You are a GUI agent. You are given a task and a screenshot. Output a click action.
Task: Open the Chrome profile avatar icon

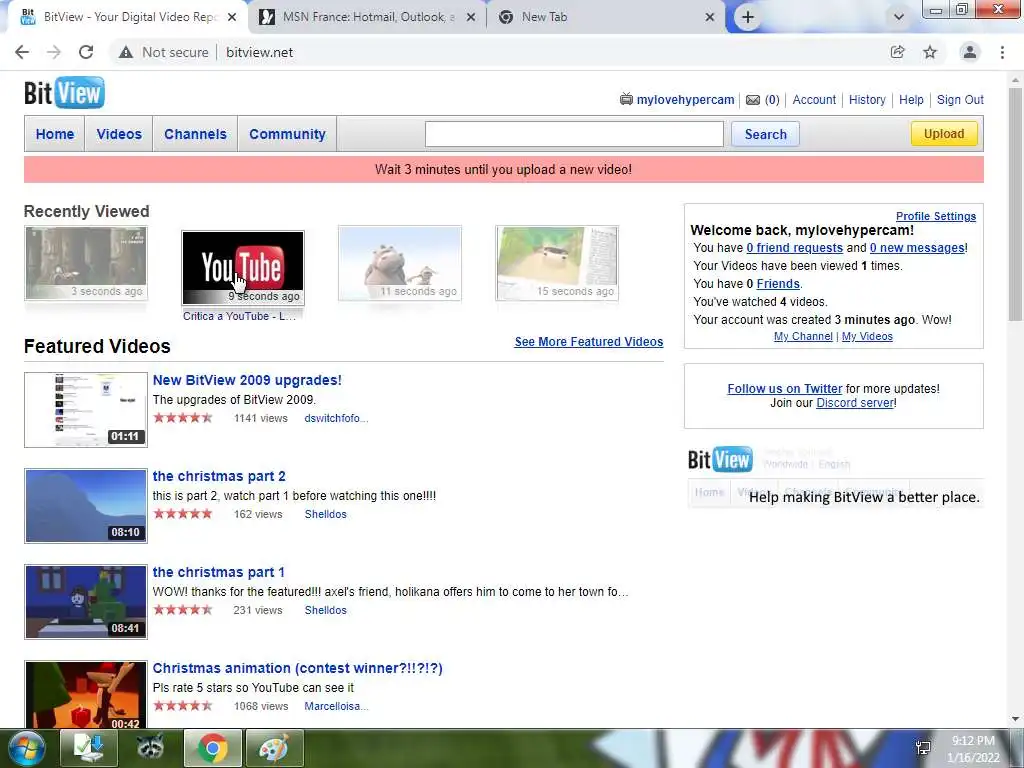[x=970, y=52]
